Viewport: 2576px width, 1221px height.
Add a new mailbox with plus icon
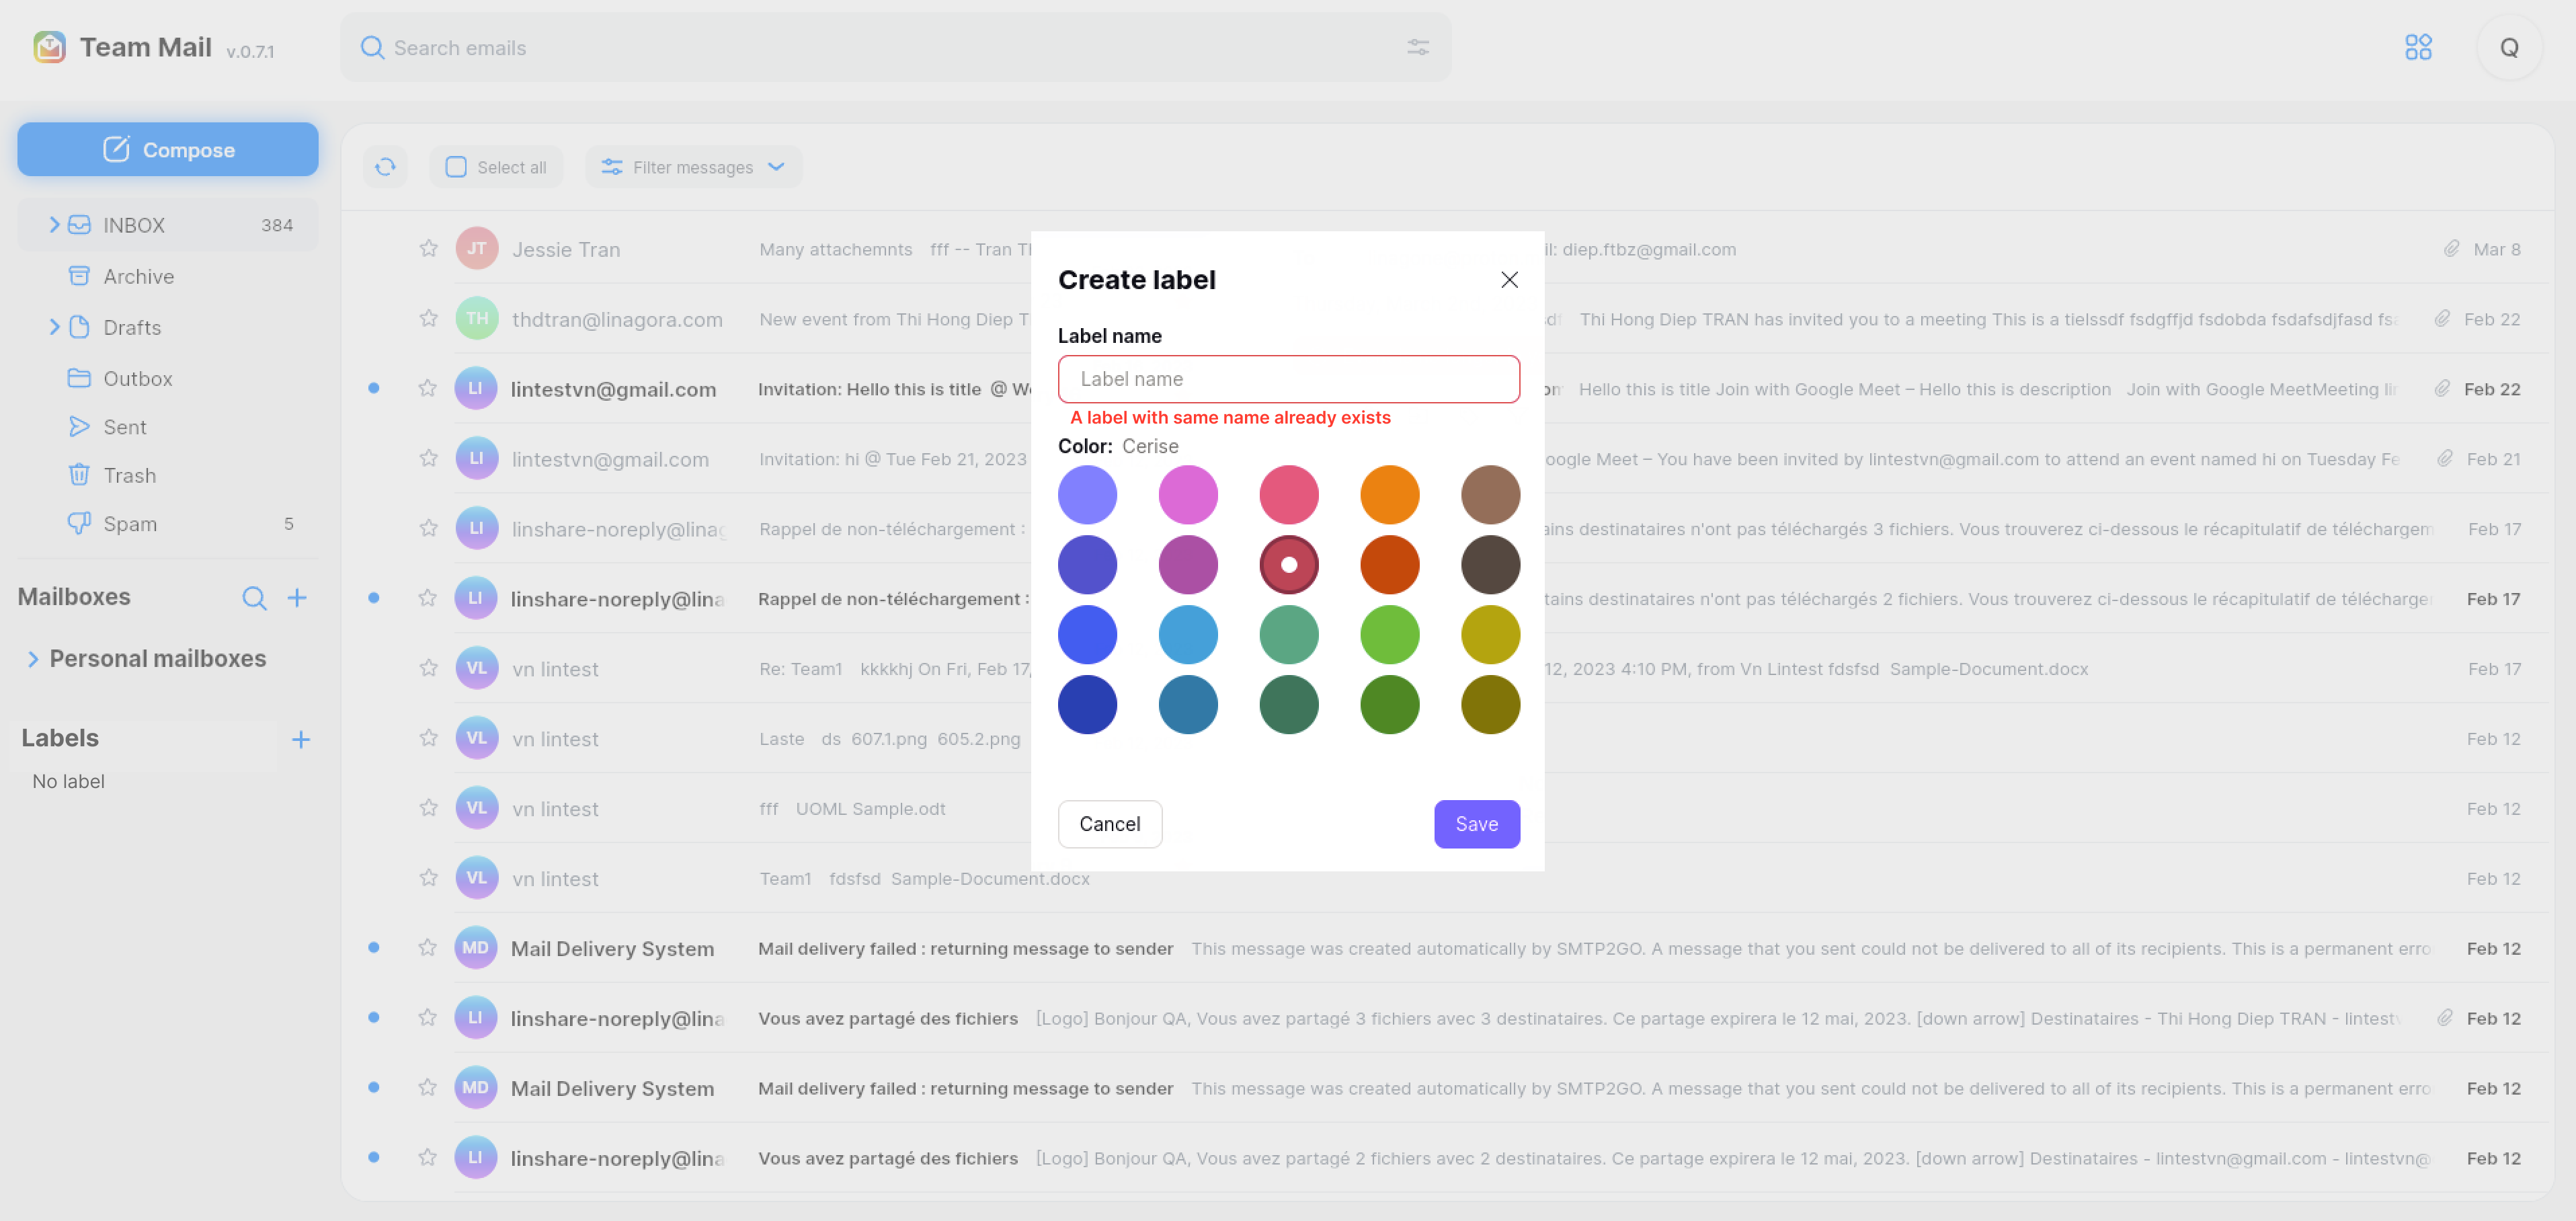297,598
